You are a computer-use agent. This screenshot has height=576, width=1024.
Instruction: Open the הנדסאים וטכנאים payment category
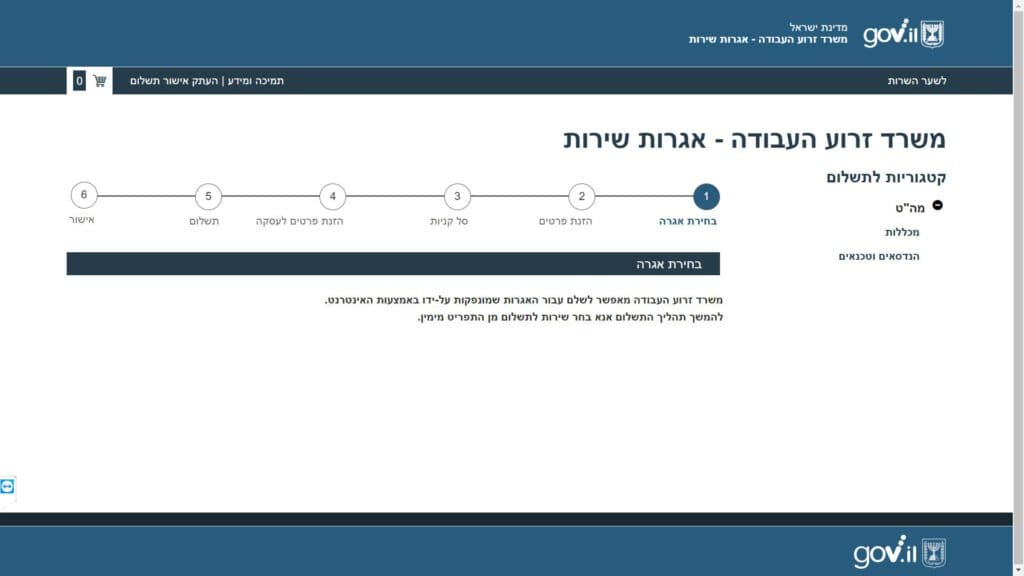[x=879, y=256]
